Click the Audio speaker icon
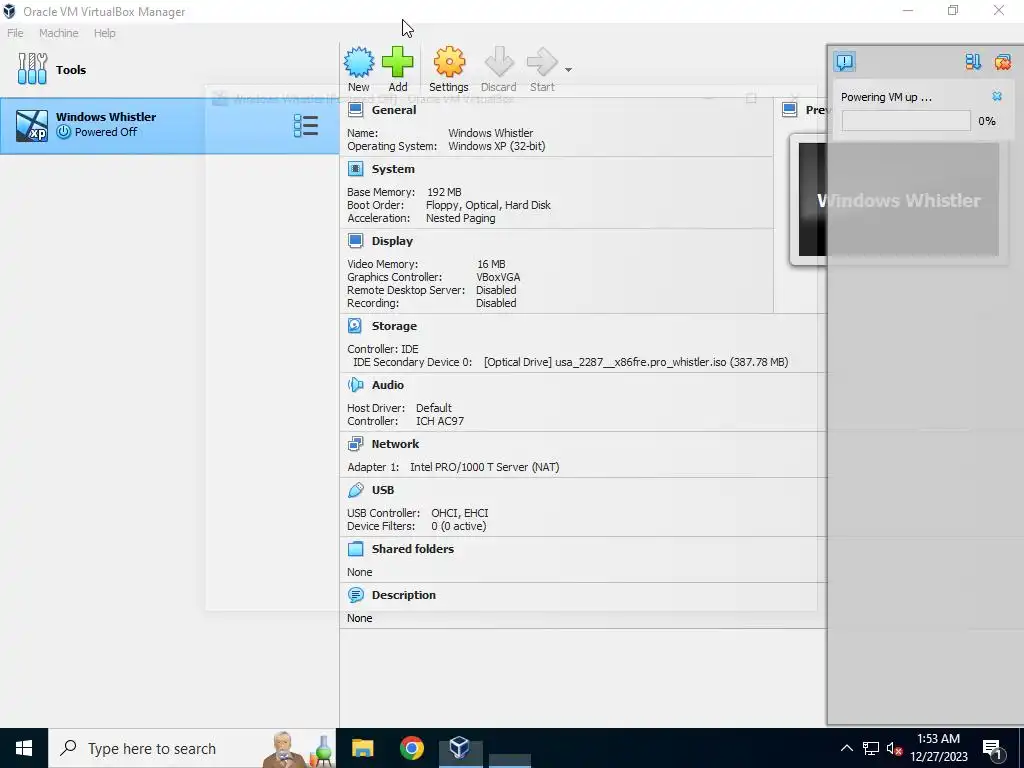This screenshot has height=768, width=1024. tap(355, 385)
